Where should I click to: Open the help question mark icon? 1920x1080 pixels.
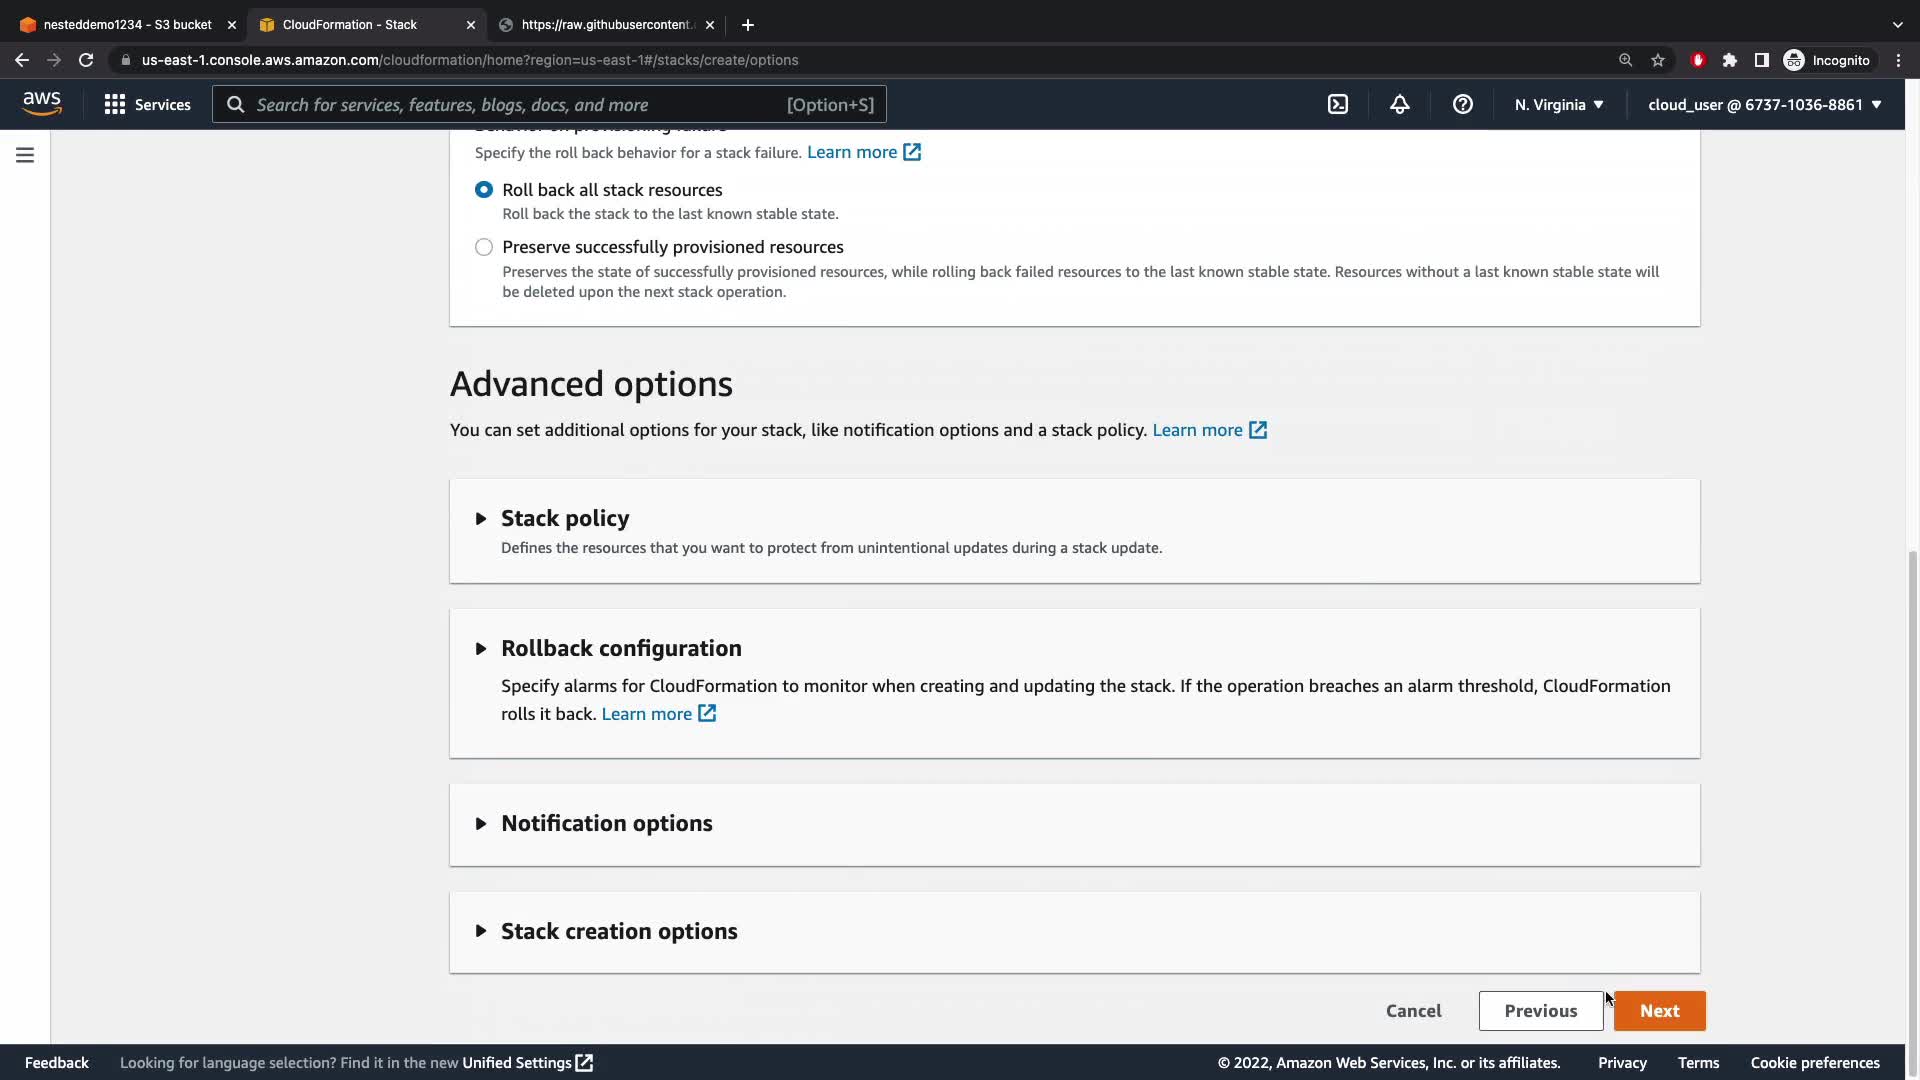pos(1462,104)
